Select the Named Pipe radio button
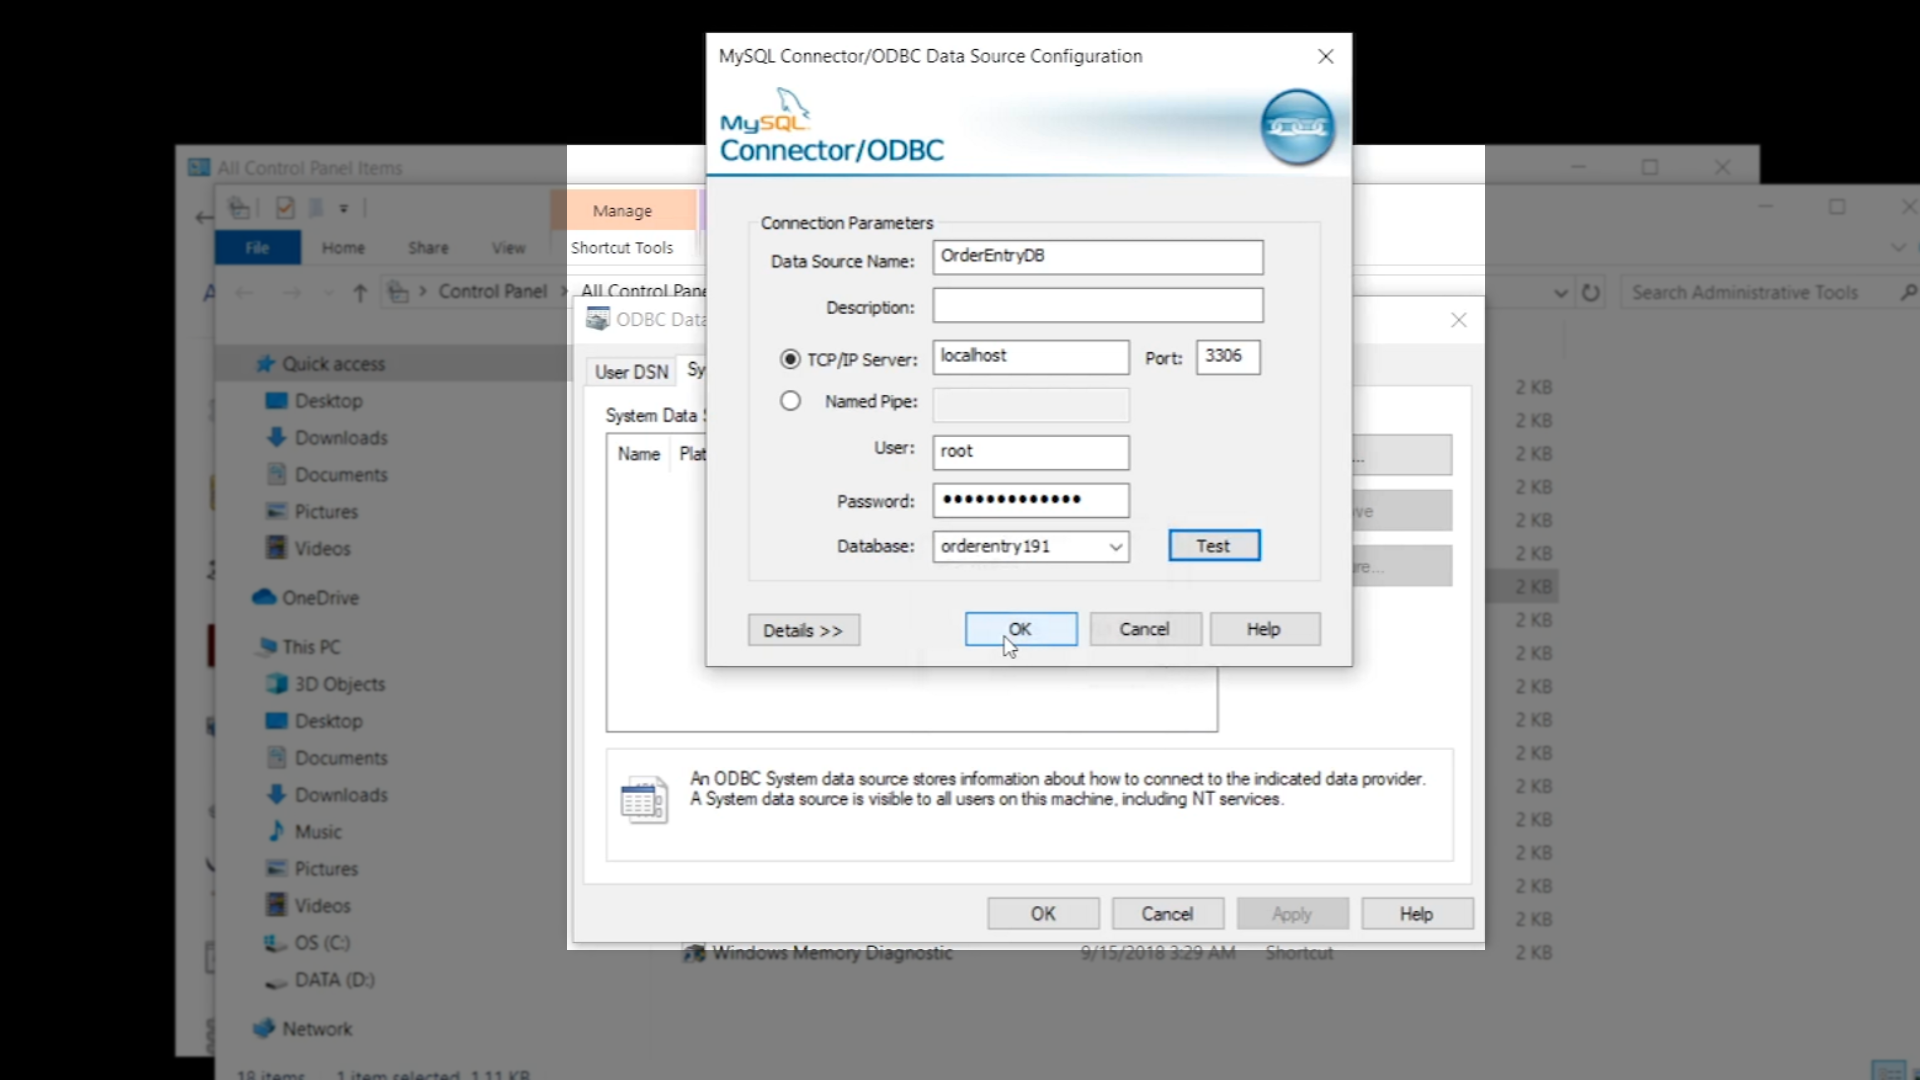 point(790,401)
